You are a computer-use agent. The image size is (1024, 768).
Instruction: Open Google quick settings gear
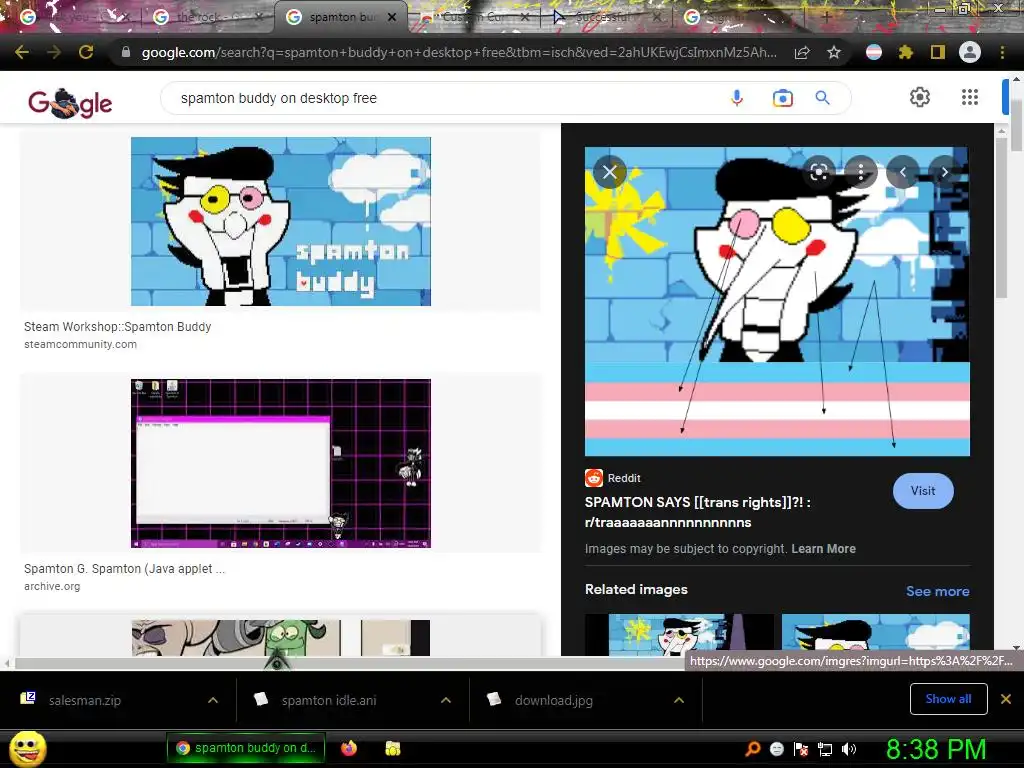920,97
